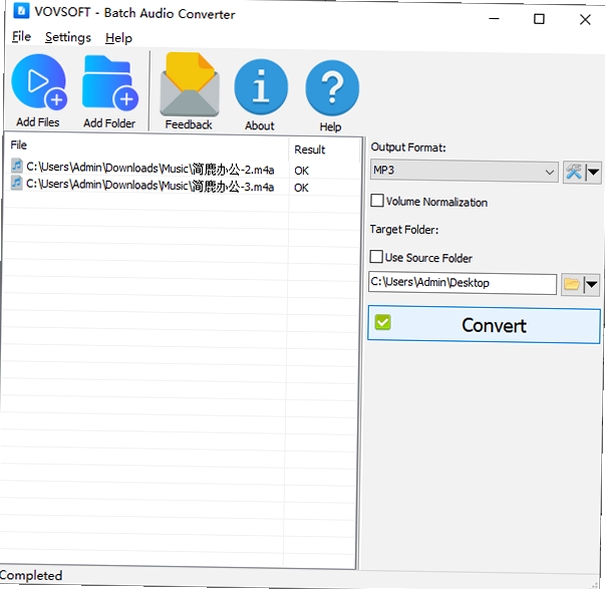The image size is (605, 589).
Task: Minimize the Batch Audio Converter window
Action: [x=494, y=18]
